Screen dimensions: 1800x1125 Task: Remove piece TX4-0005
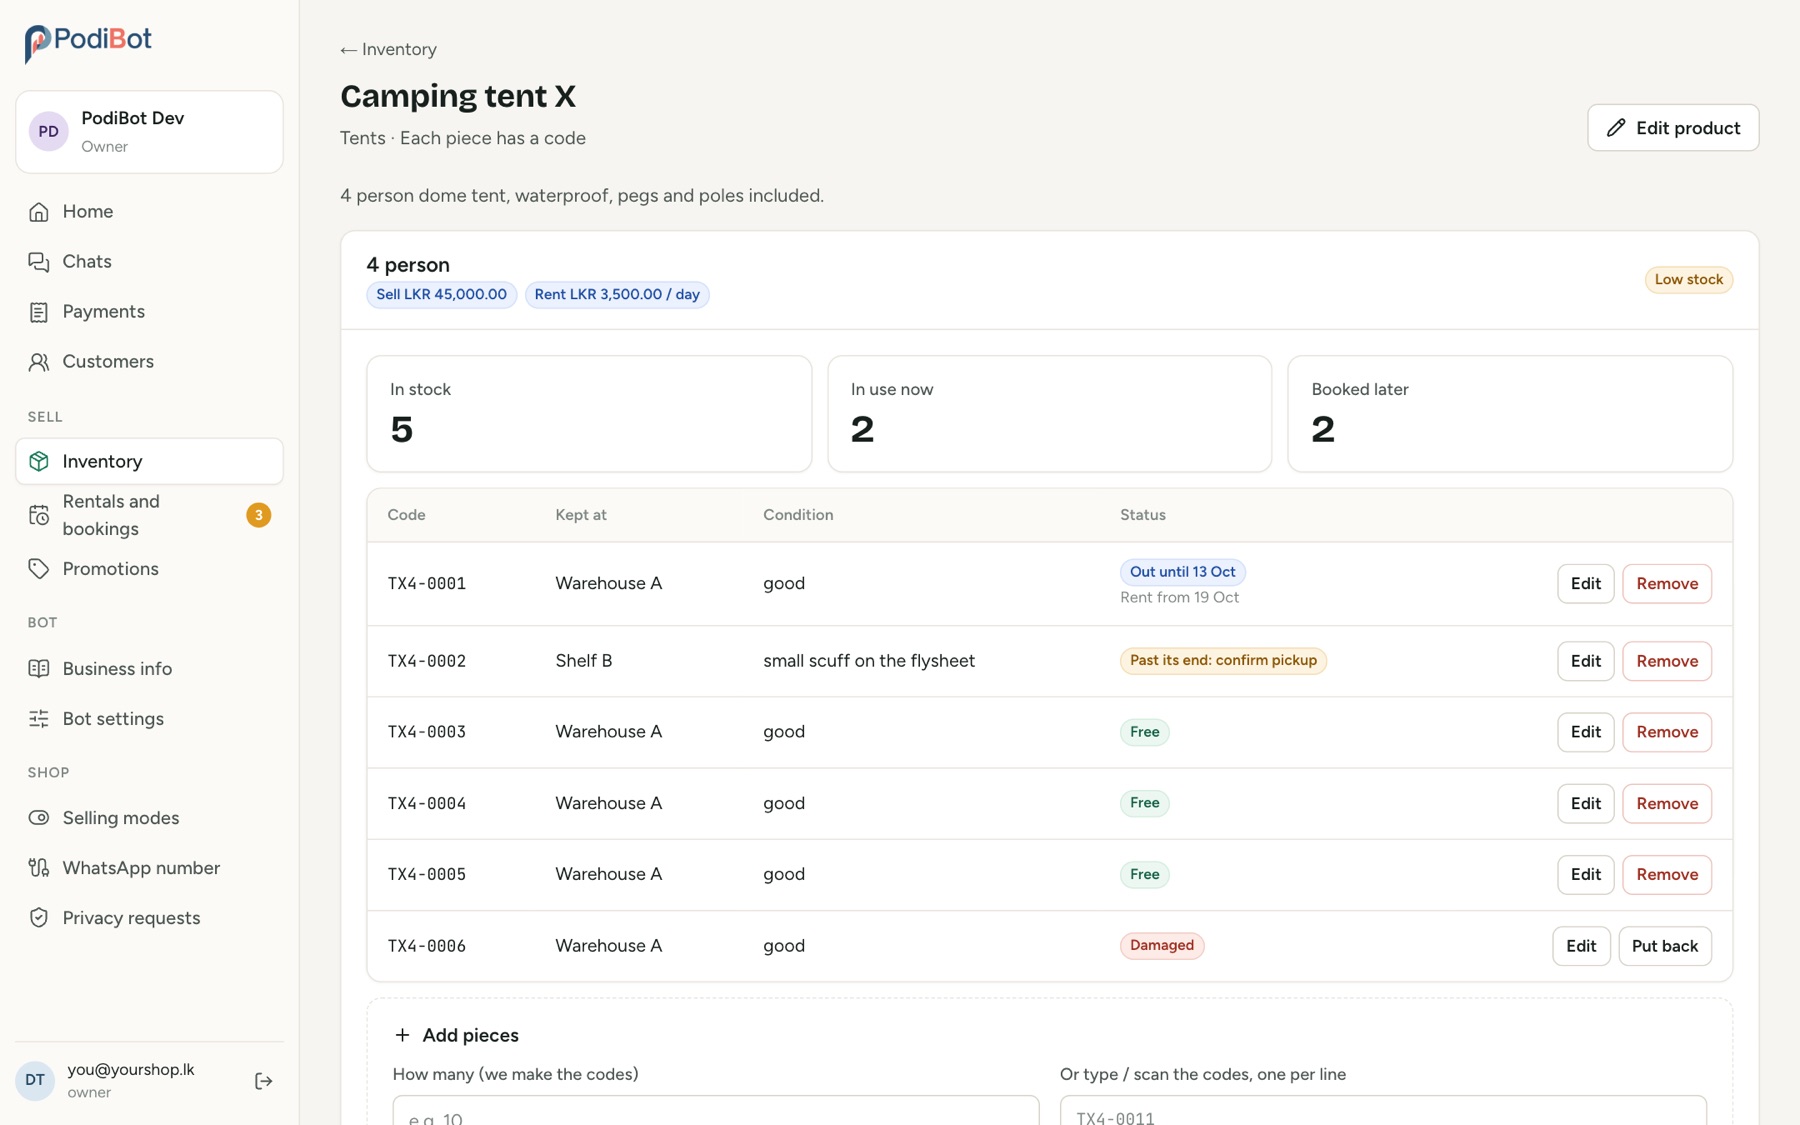click(x=1666, y=874)
